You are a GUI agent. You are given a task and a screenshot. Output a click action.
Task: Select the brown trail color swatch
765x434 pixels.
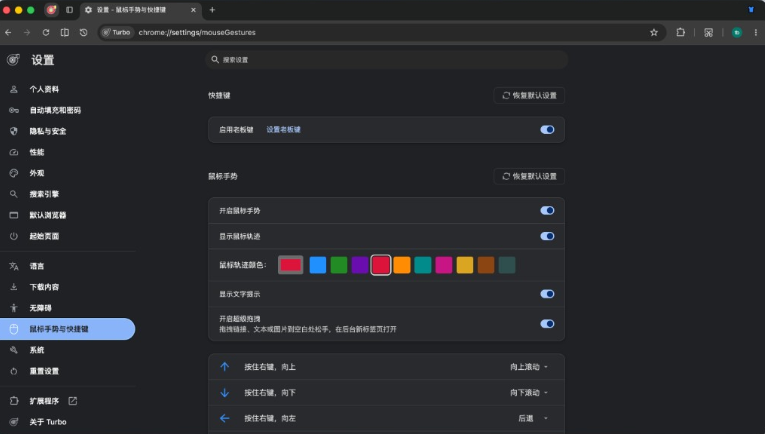tap(485, 265)
